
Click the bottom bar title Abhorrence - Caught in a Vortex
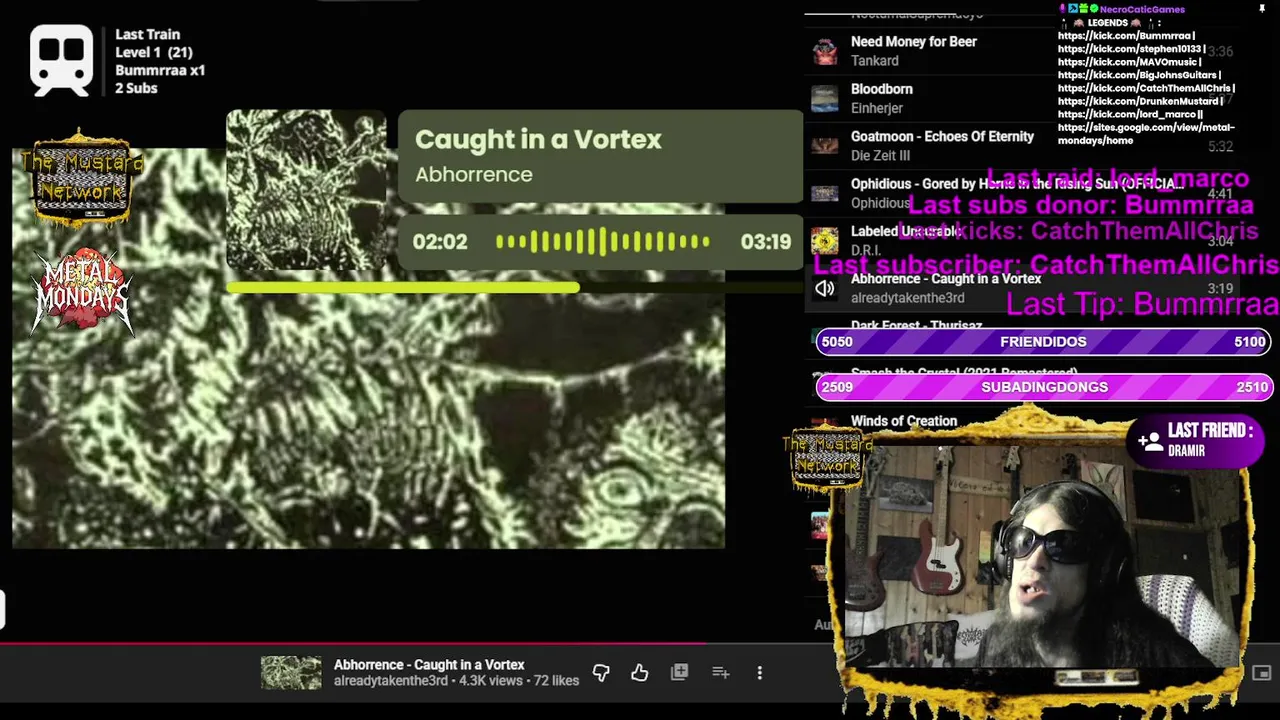429,665
